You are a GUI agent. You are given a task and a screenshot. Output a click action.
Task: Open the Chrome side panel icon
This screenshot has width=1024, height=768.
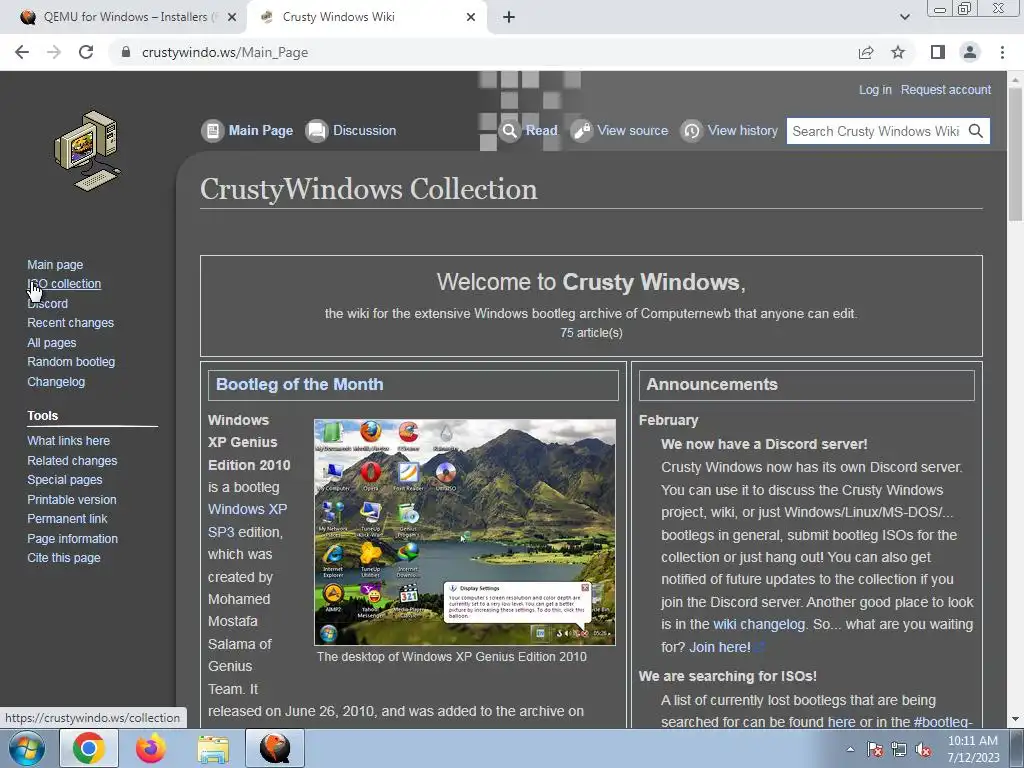click(x=938, y=52)
